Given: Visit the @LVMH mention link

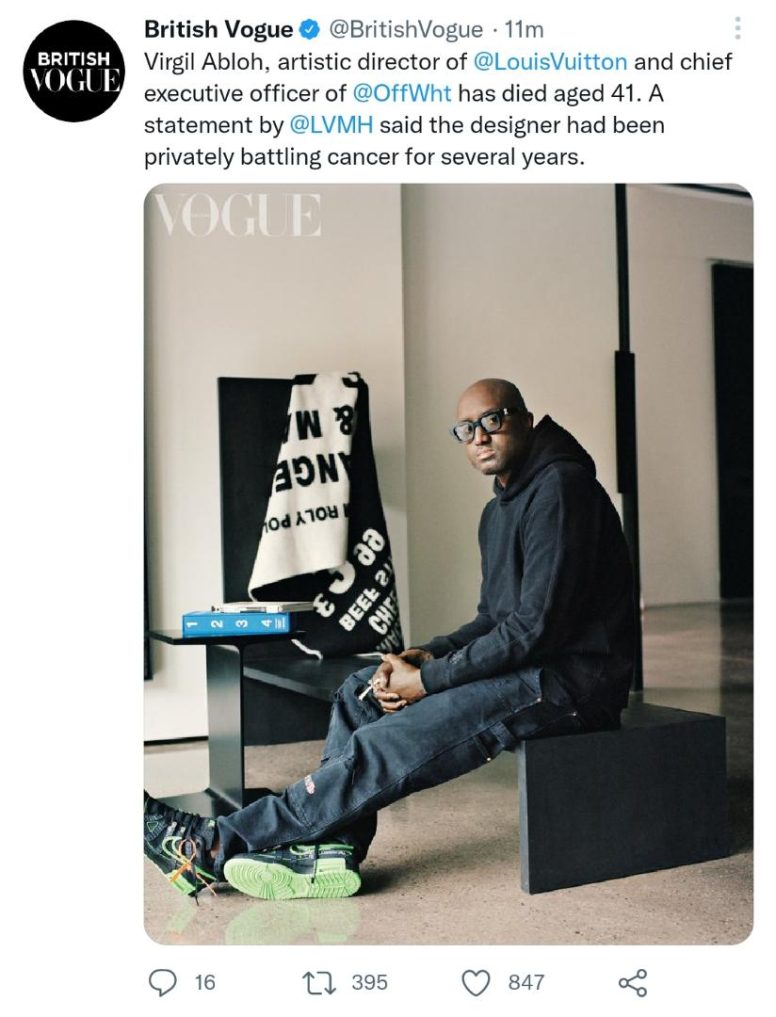Looking at the screenshot, I should 330,125.
